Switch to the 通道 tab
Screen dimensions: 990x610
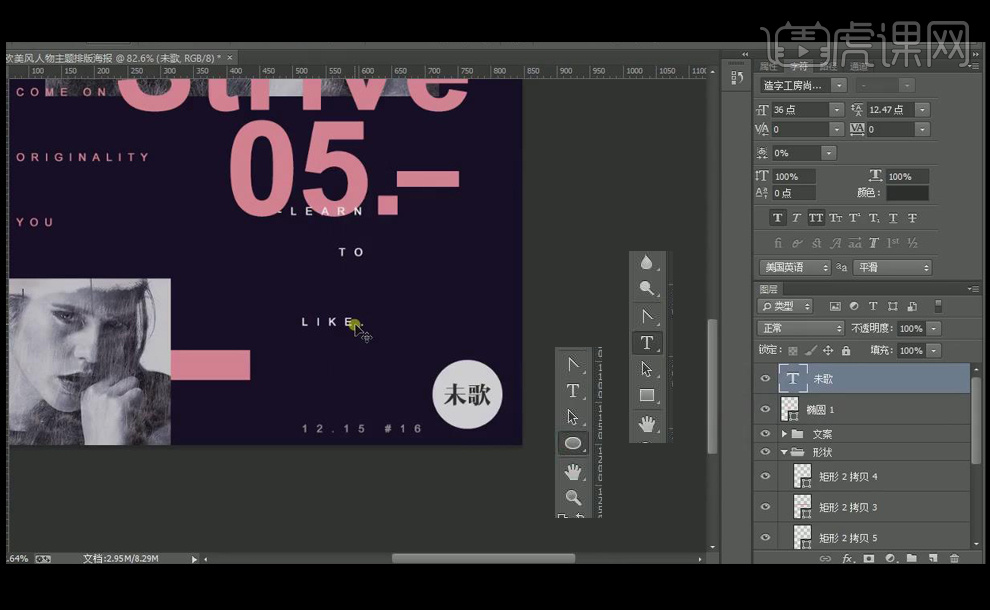pyautogui.click(x=858, y=66)
